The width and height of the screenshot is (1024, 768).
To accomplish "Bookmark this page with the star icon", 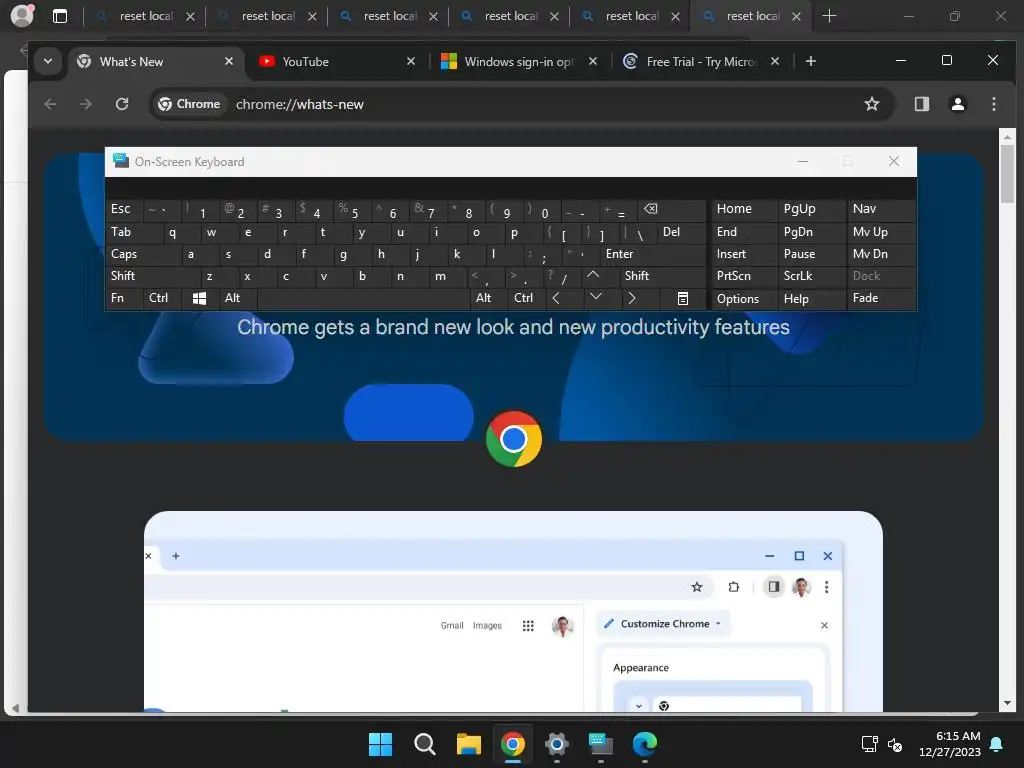I will tap(871, 104).
